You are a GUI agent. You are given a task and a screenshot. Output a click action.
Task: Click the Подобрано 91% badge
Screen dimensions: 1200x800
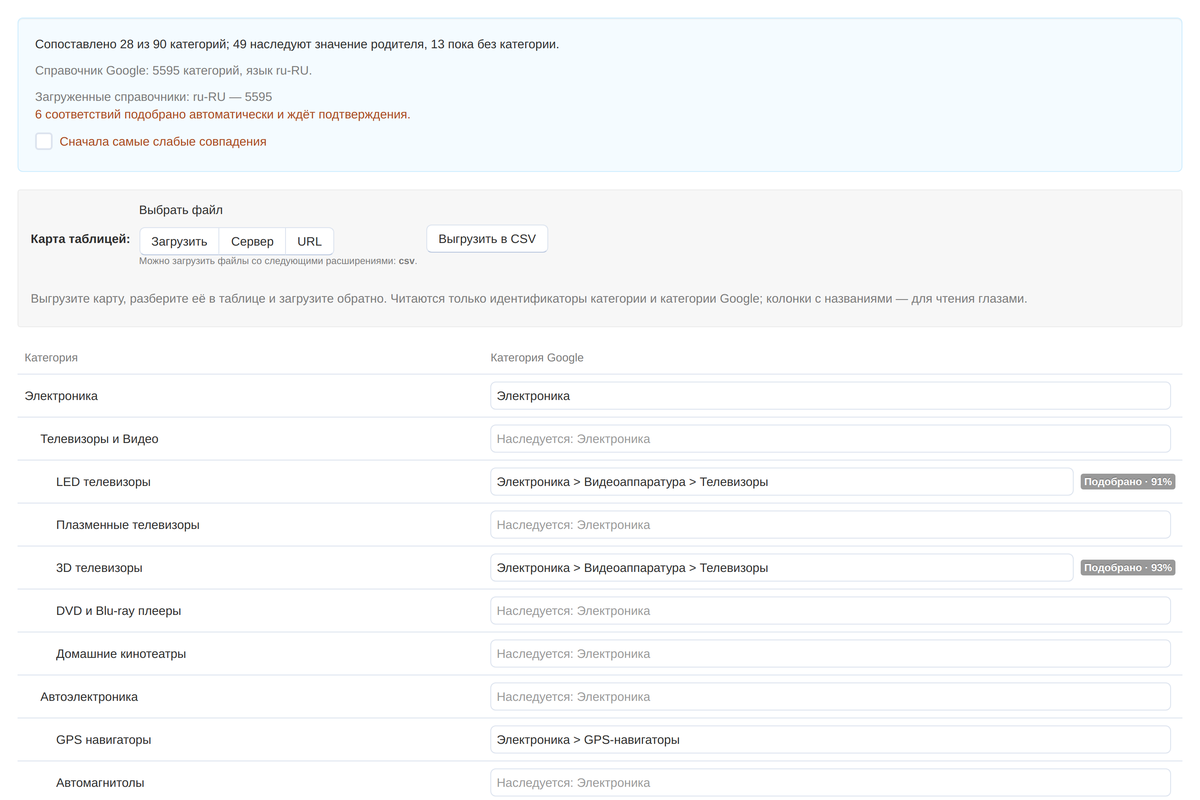point(1128,482)
